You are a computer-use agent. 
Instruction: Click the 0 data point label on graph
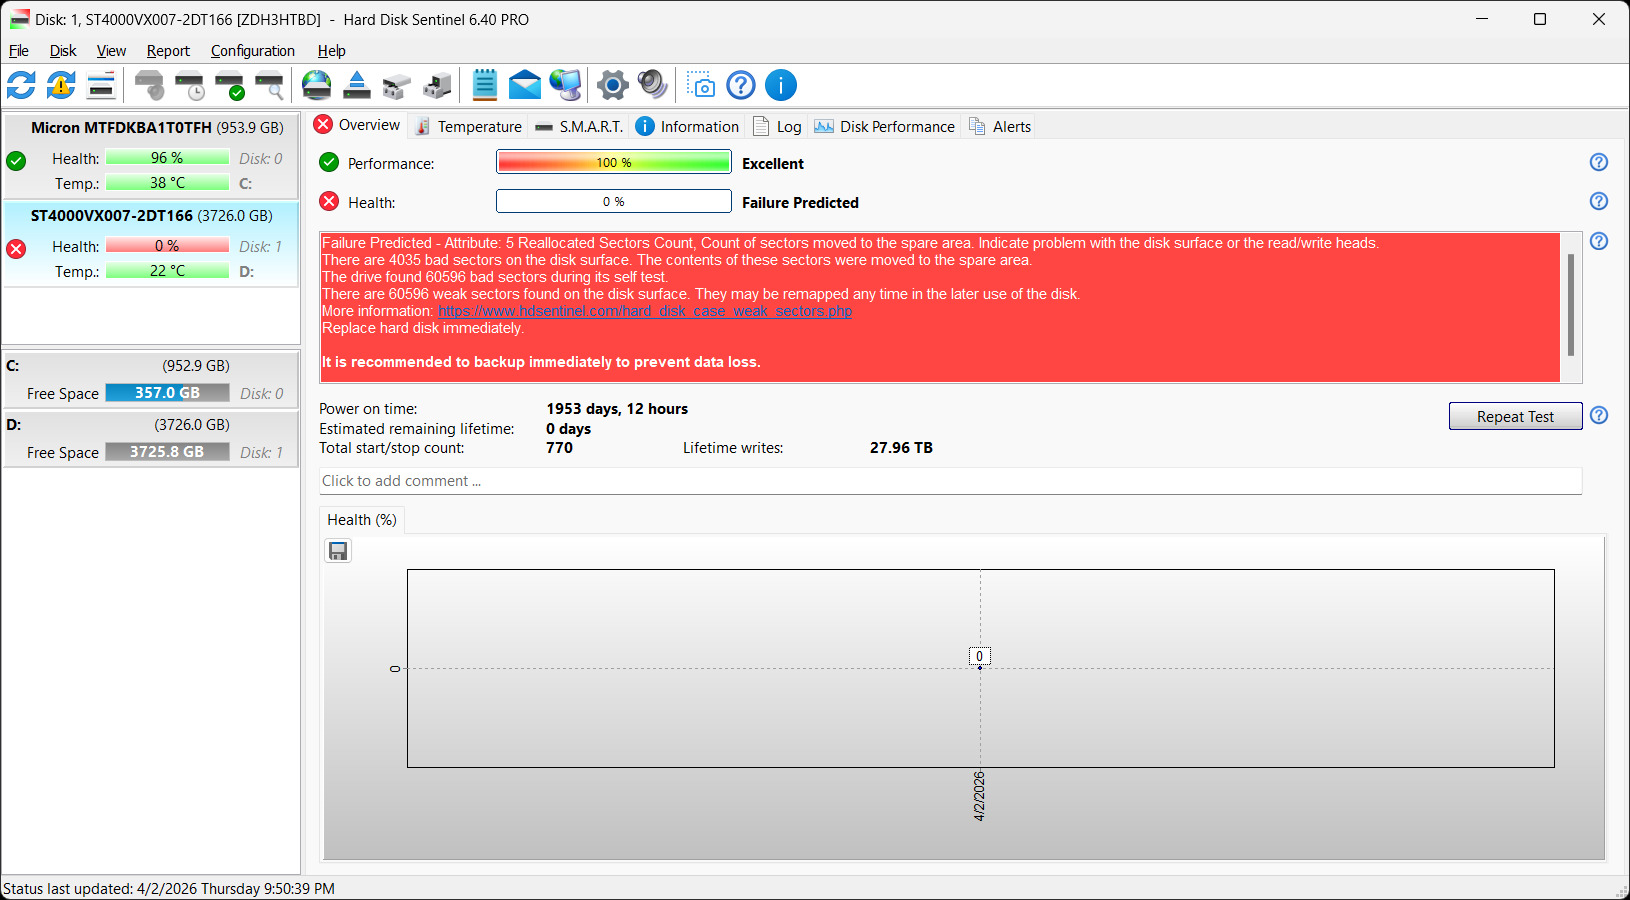click(x=979, y=656)
